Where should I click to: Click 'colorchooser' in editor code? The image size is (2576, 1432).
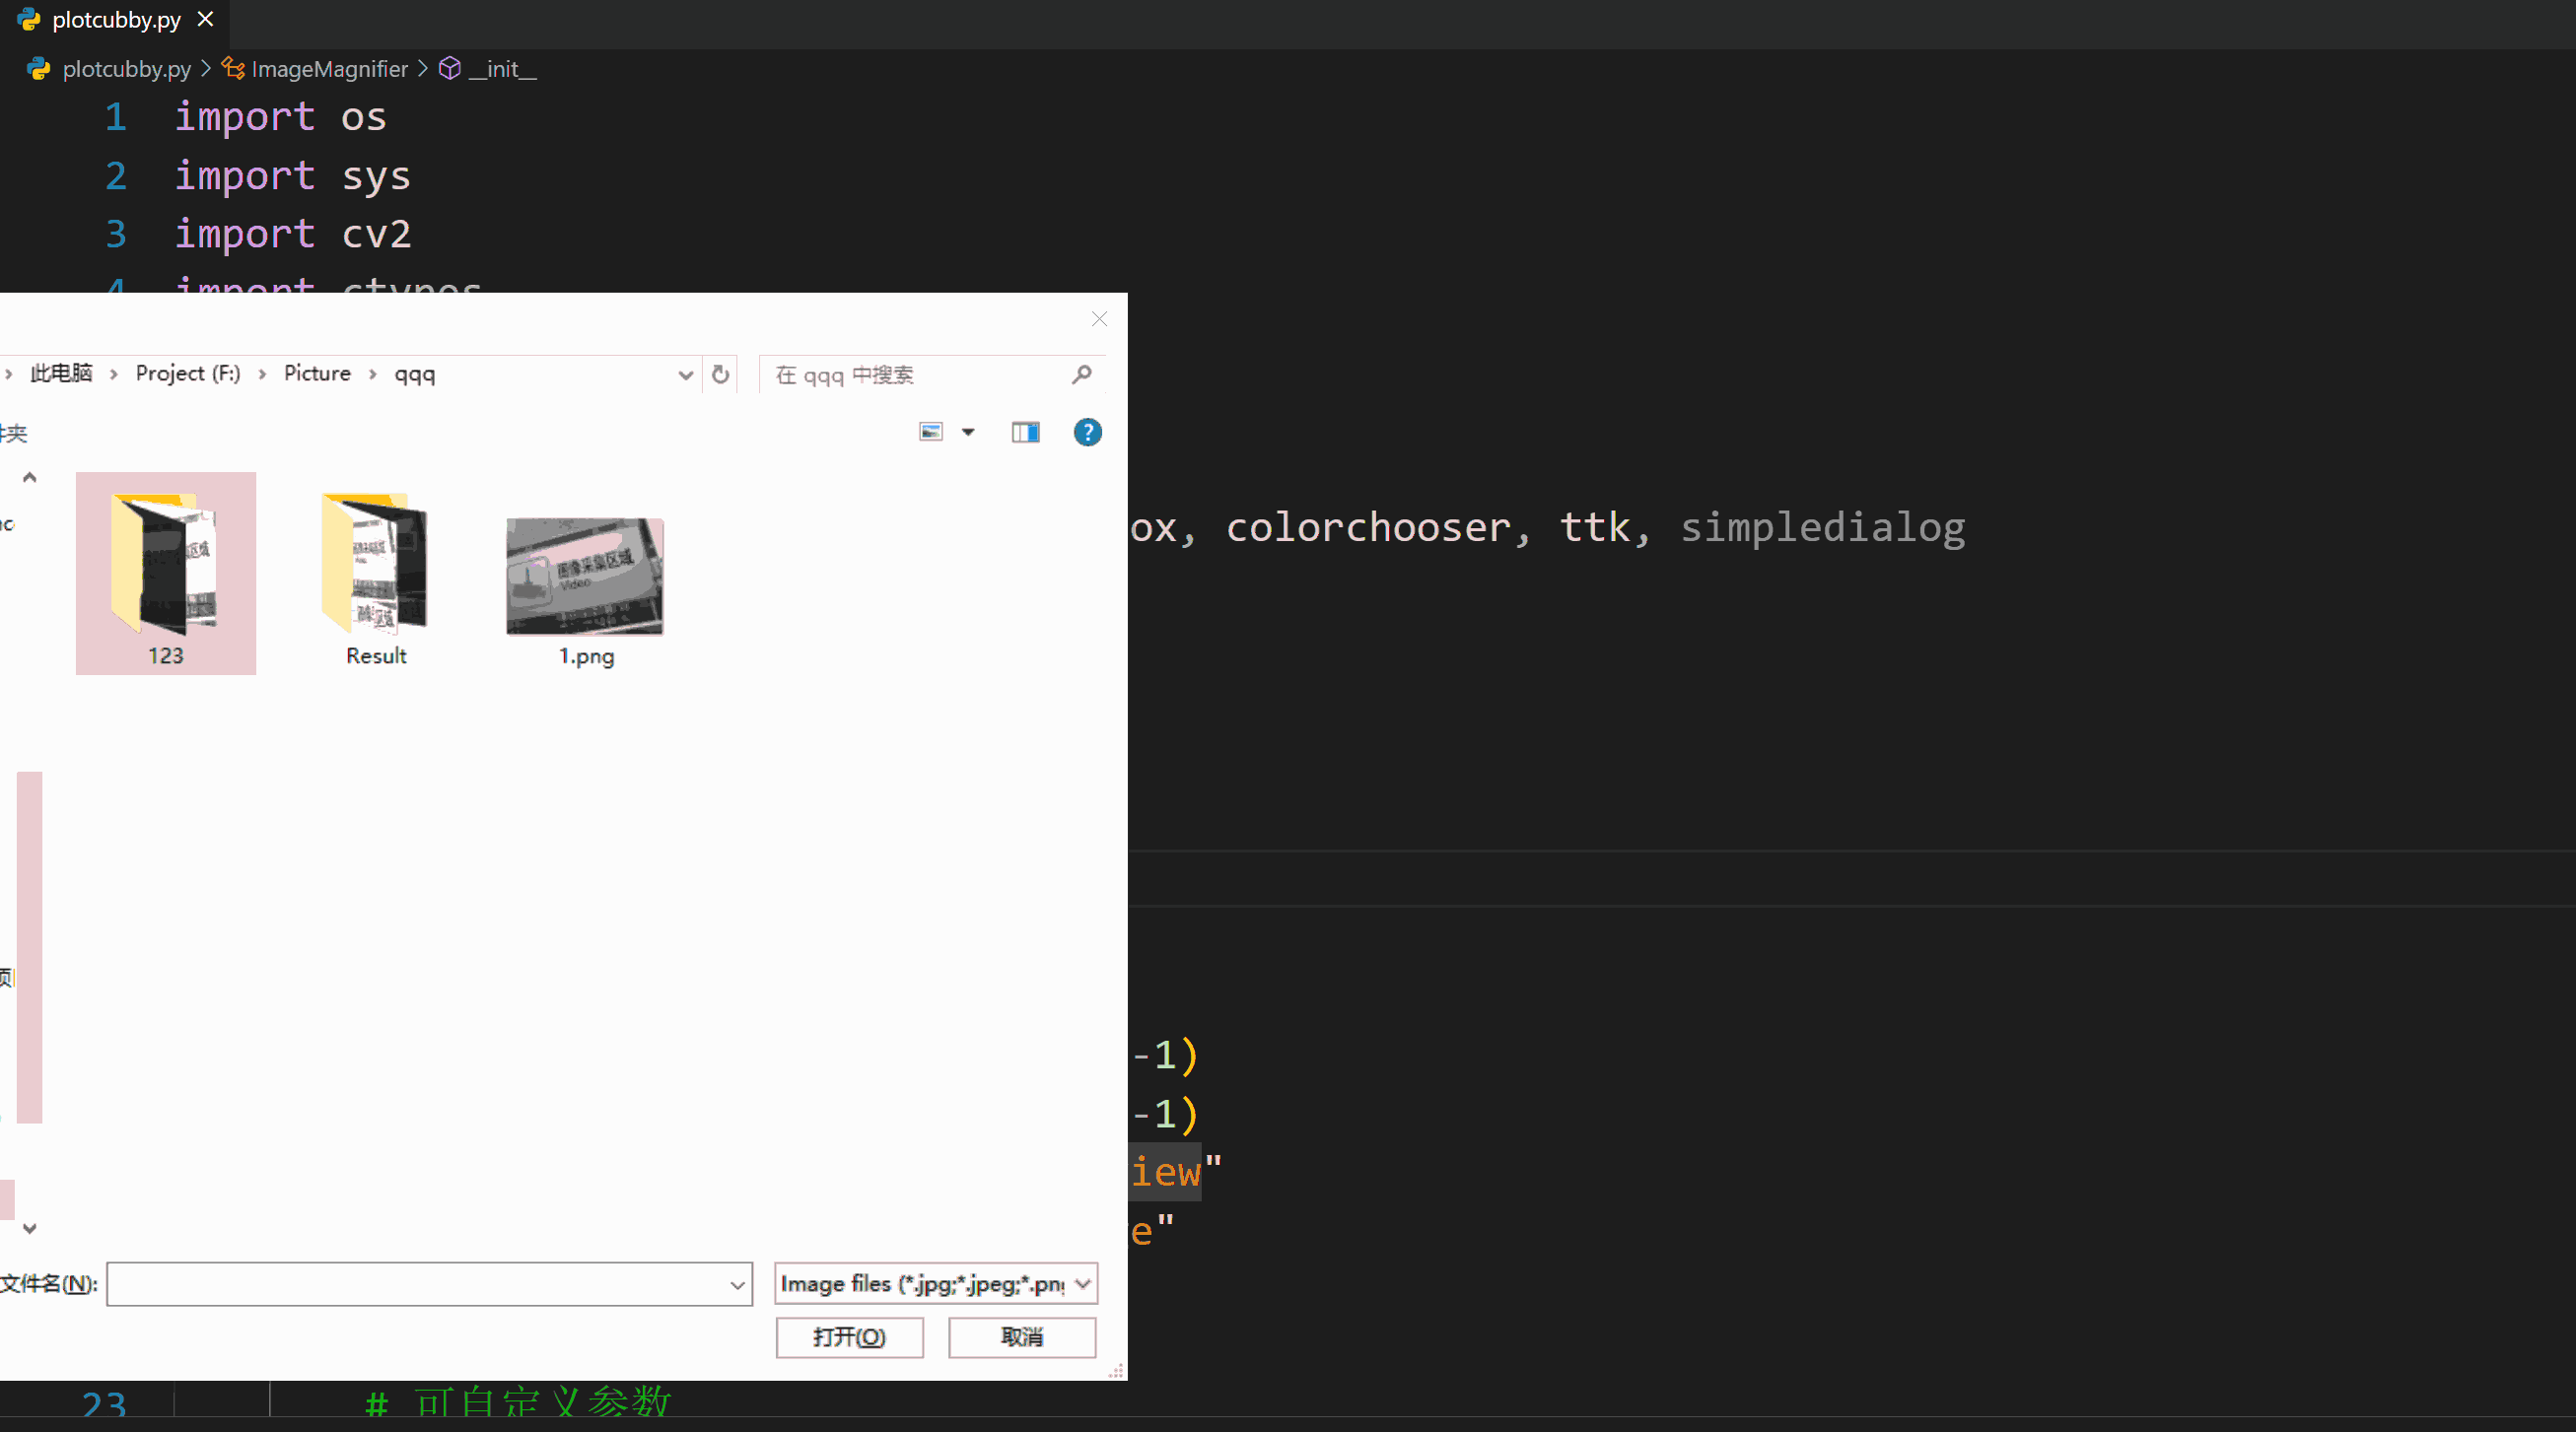click(1368, 527)
